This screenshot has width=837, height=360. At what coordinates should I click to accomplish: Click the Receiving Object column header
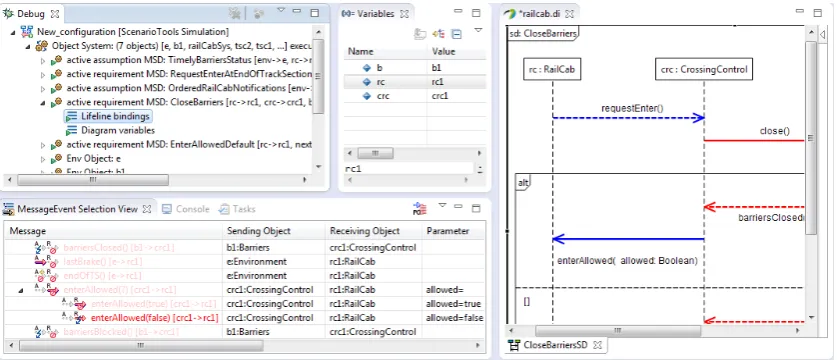(x=374, y=231)
